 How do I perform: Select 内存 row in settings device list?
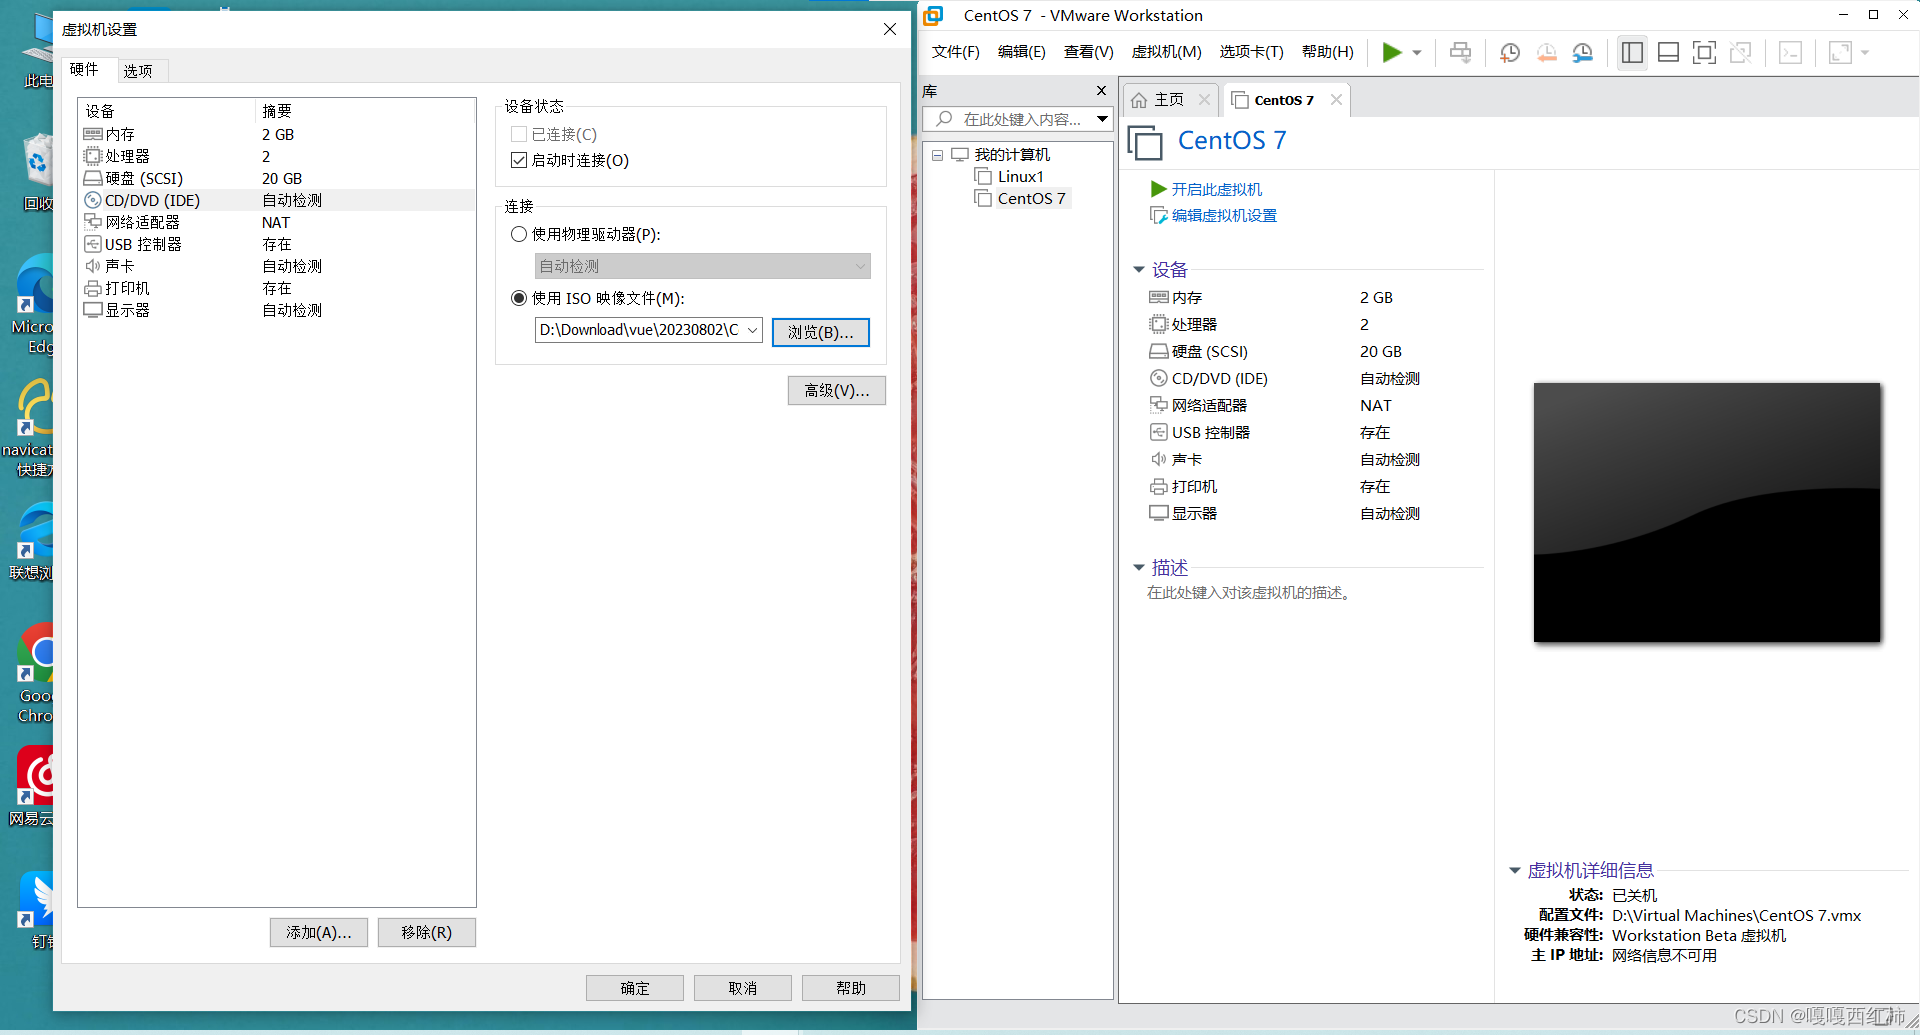tap(276, 134)
